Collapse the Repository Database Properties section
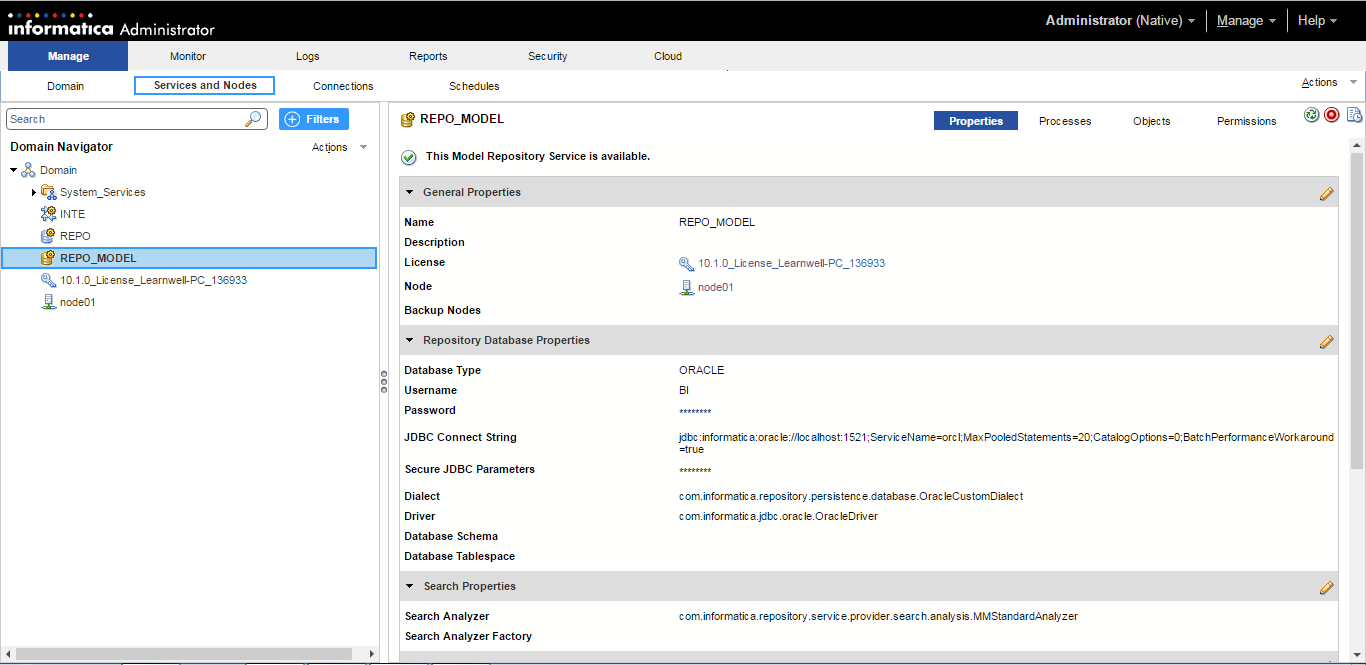Screen dimensions: 1366x665 409,340
